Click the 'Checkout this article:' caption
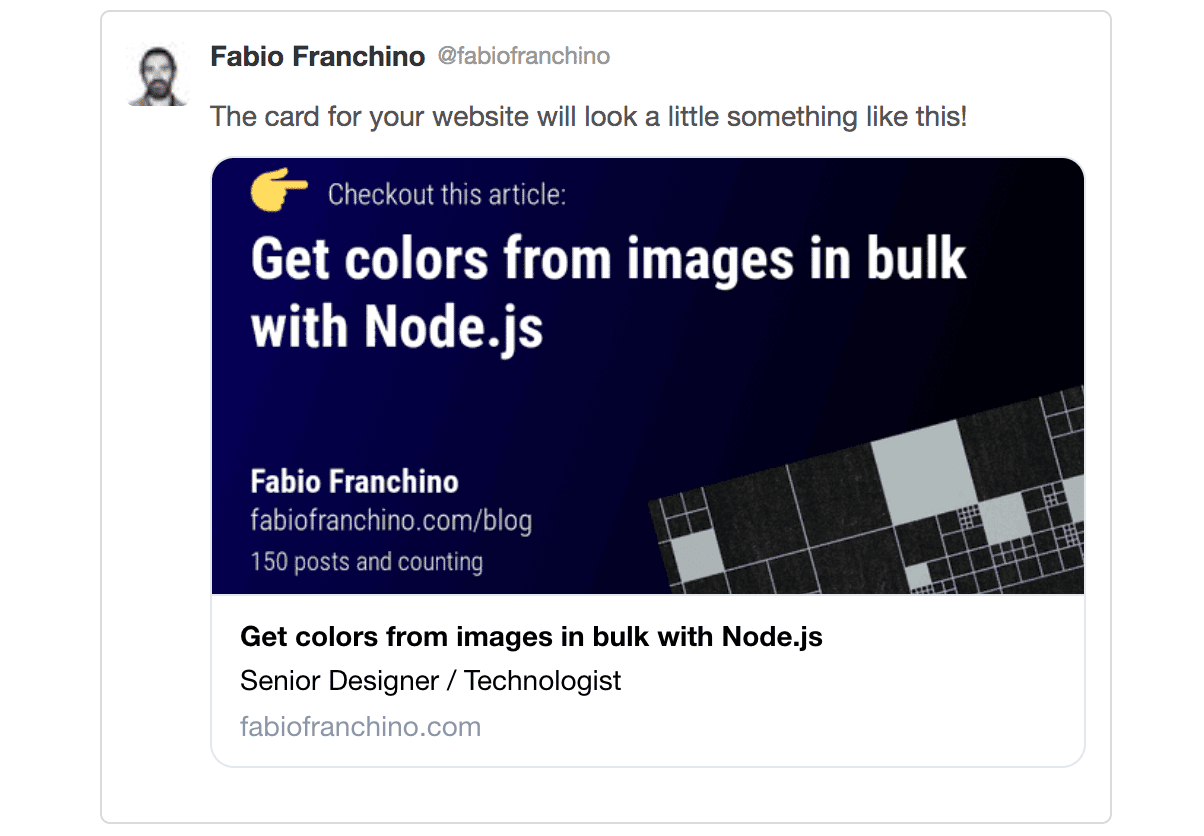This screenshot has width=1204, height=836. coord(447,193)
